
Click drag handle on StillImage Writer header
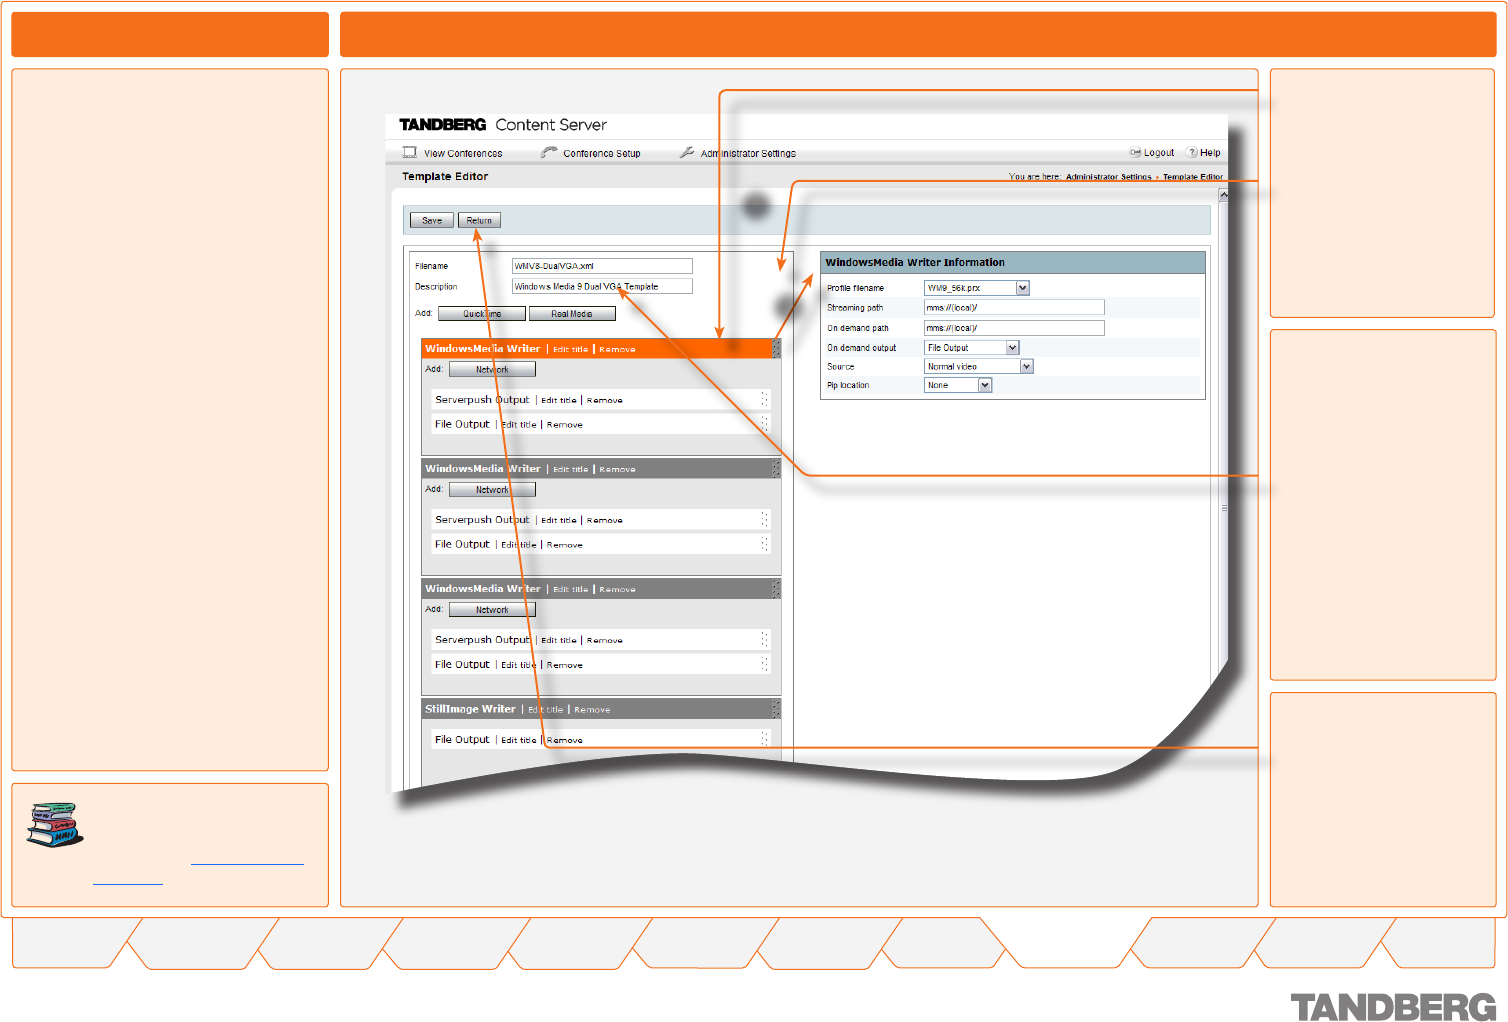776,709
